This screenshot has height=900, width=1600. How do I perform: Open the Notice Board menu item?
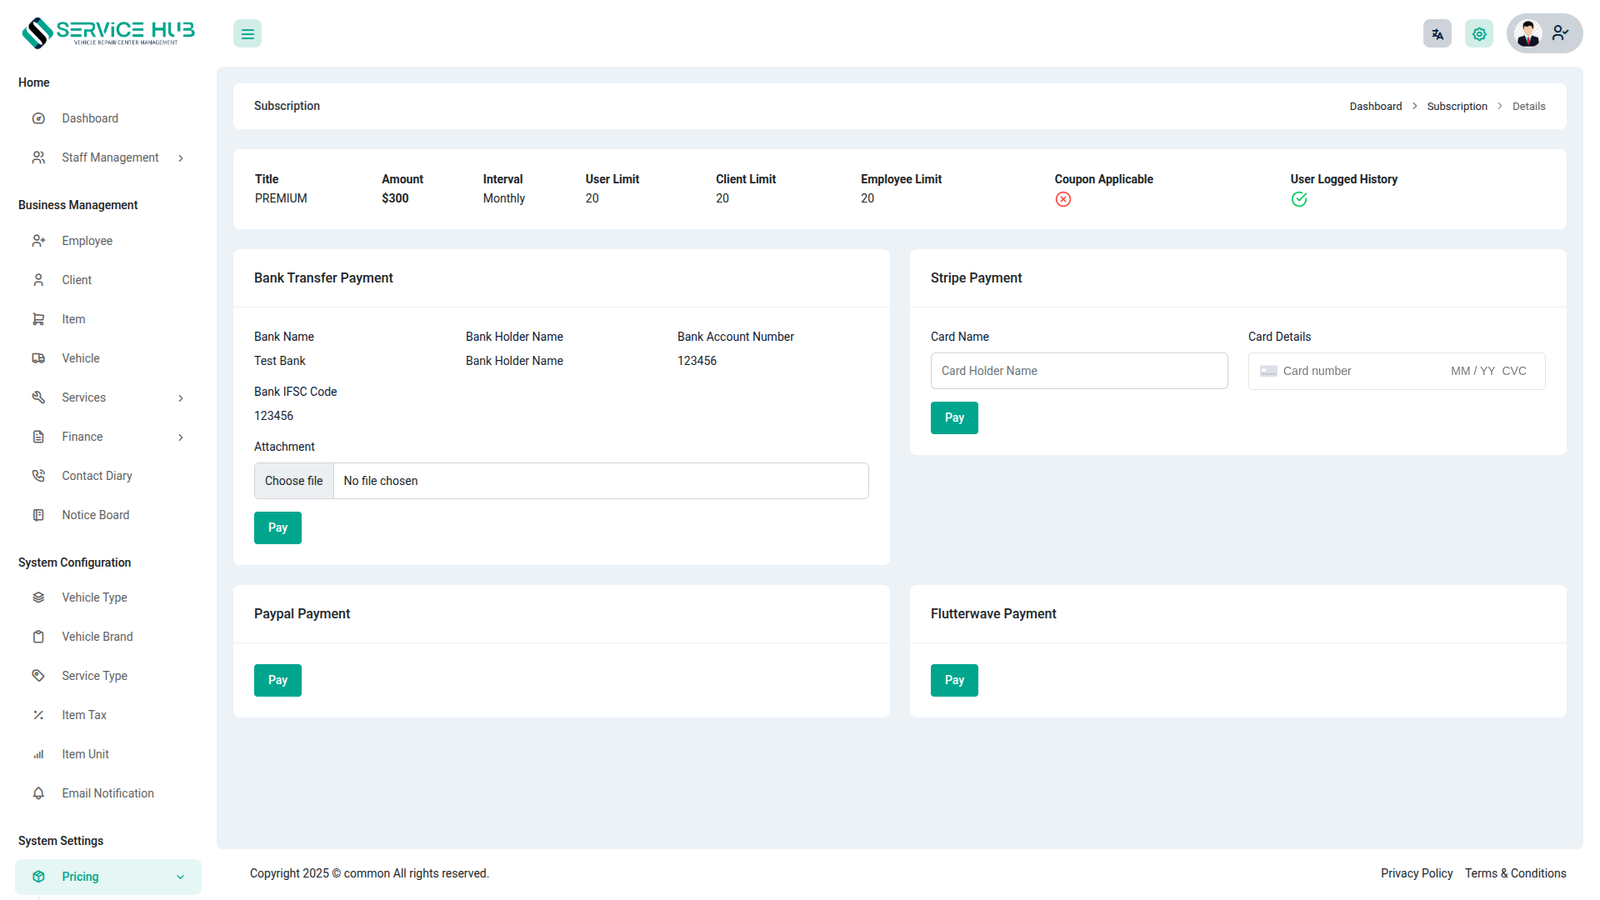coord(95,515)
